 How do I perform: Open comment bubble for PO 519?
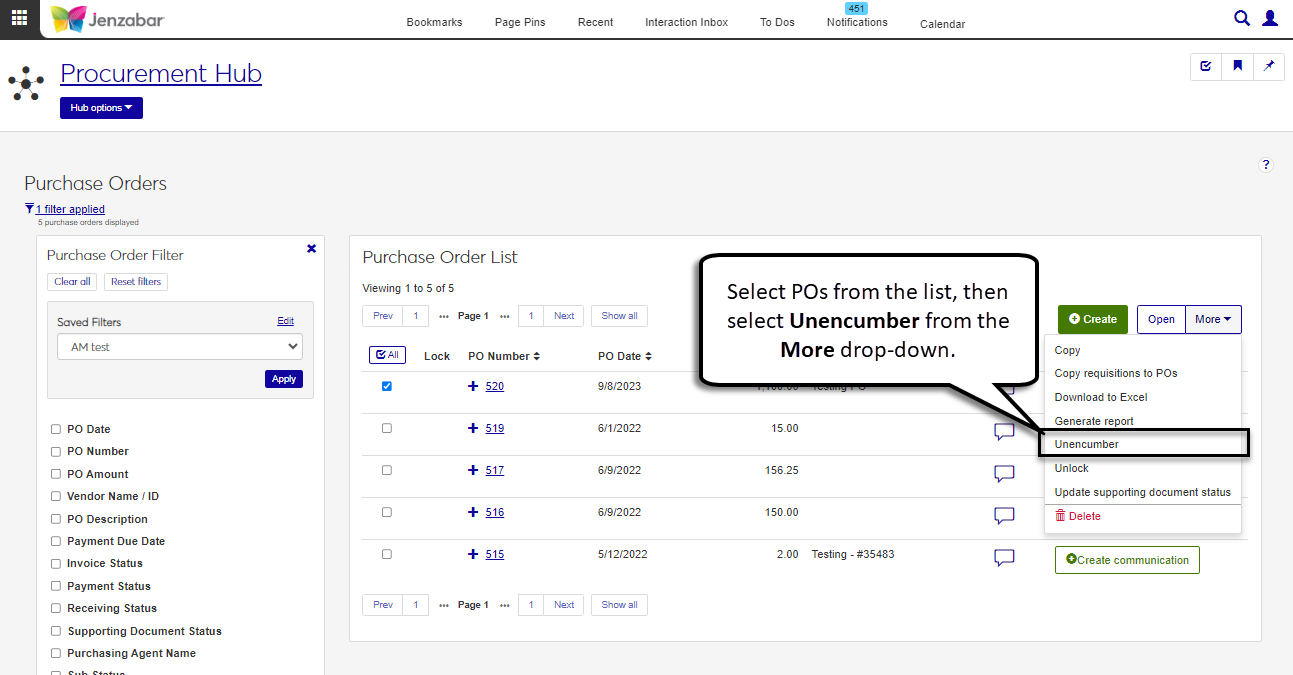pos(1004,432)
